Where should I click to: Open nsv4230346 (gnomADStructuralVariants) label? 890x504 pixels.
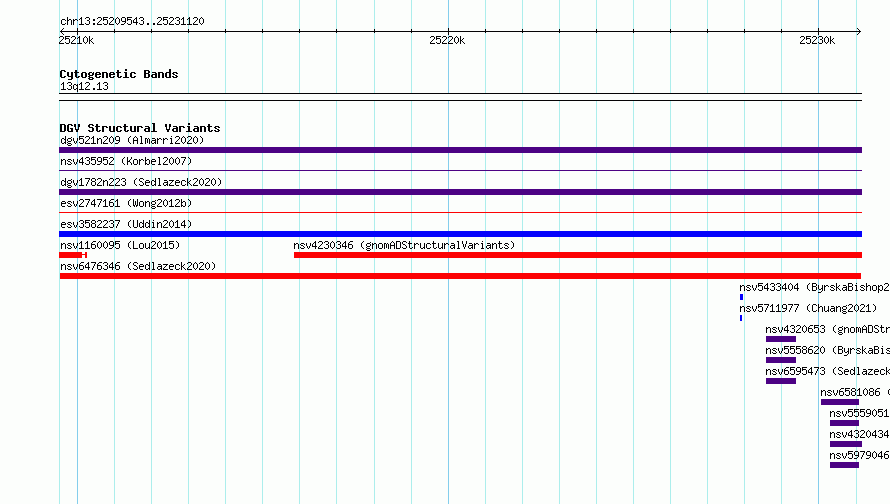[x=404, y=245]
